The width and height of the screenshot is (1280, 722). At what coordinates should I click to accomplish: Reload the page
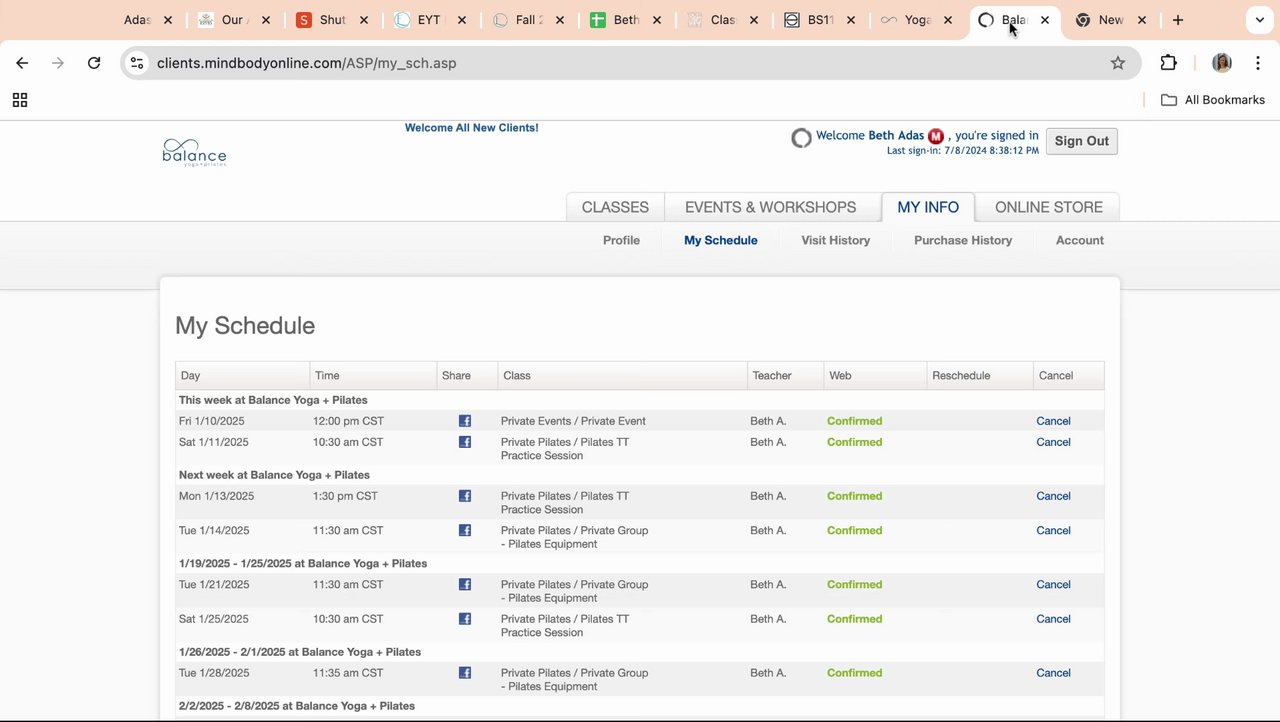pos(94,63)
